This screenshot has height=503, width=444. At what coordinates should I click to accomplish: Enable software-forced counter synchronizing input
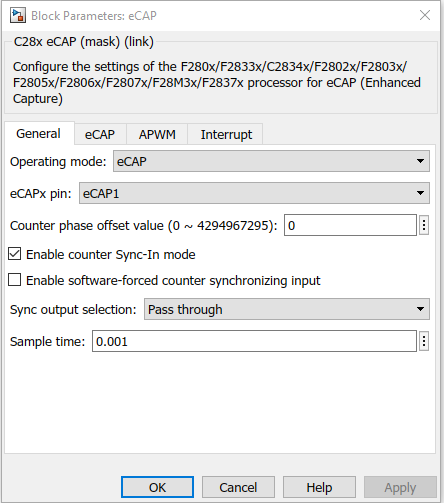click(x=15, y=280)
